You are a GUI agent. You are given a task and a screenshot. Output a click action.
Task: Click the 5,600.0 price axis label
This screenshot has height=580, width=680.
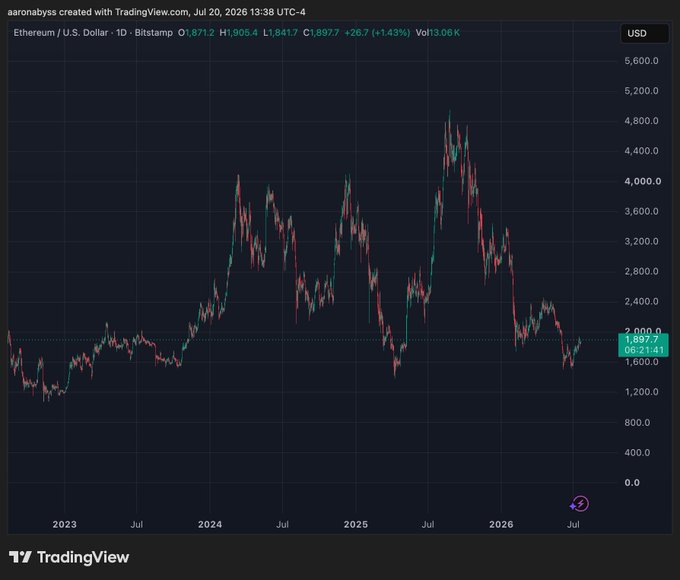click(641, 61)
